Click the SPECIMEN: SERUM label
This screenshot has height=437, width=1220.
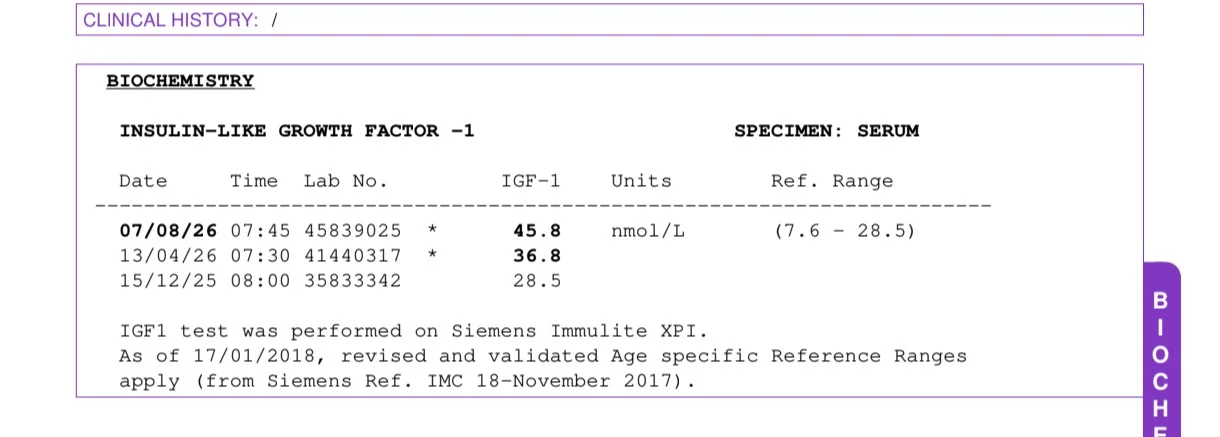(826, 131)
